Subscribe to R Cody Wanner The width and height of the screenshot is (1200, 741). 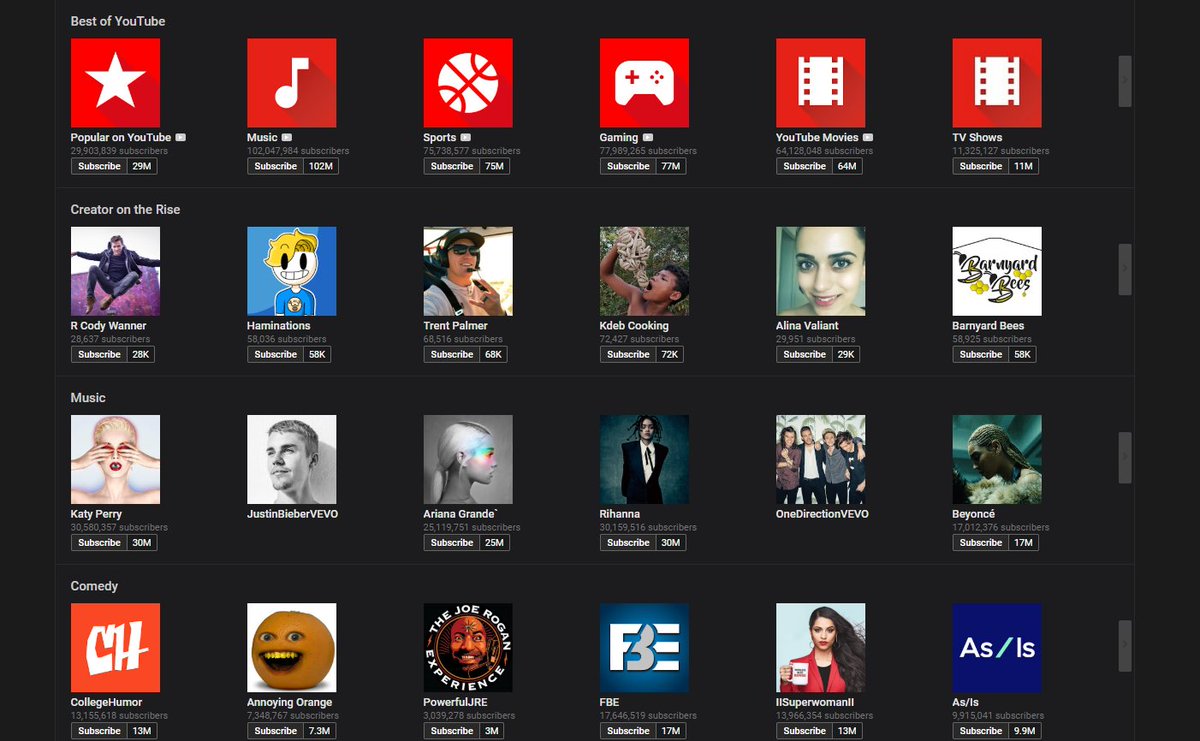[99, 354]
